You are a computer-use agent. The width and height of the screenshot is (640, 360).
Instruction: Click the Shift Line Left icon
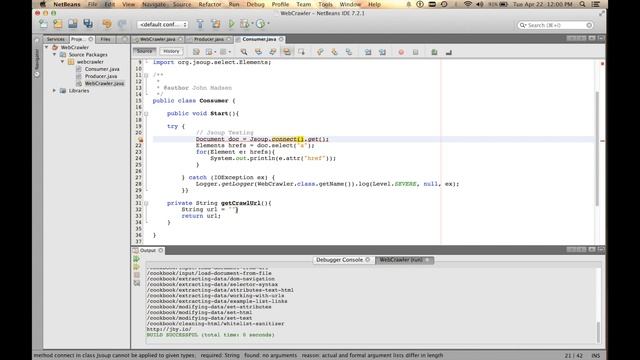tap(368, 52)
